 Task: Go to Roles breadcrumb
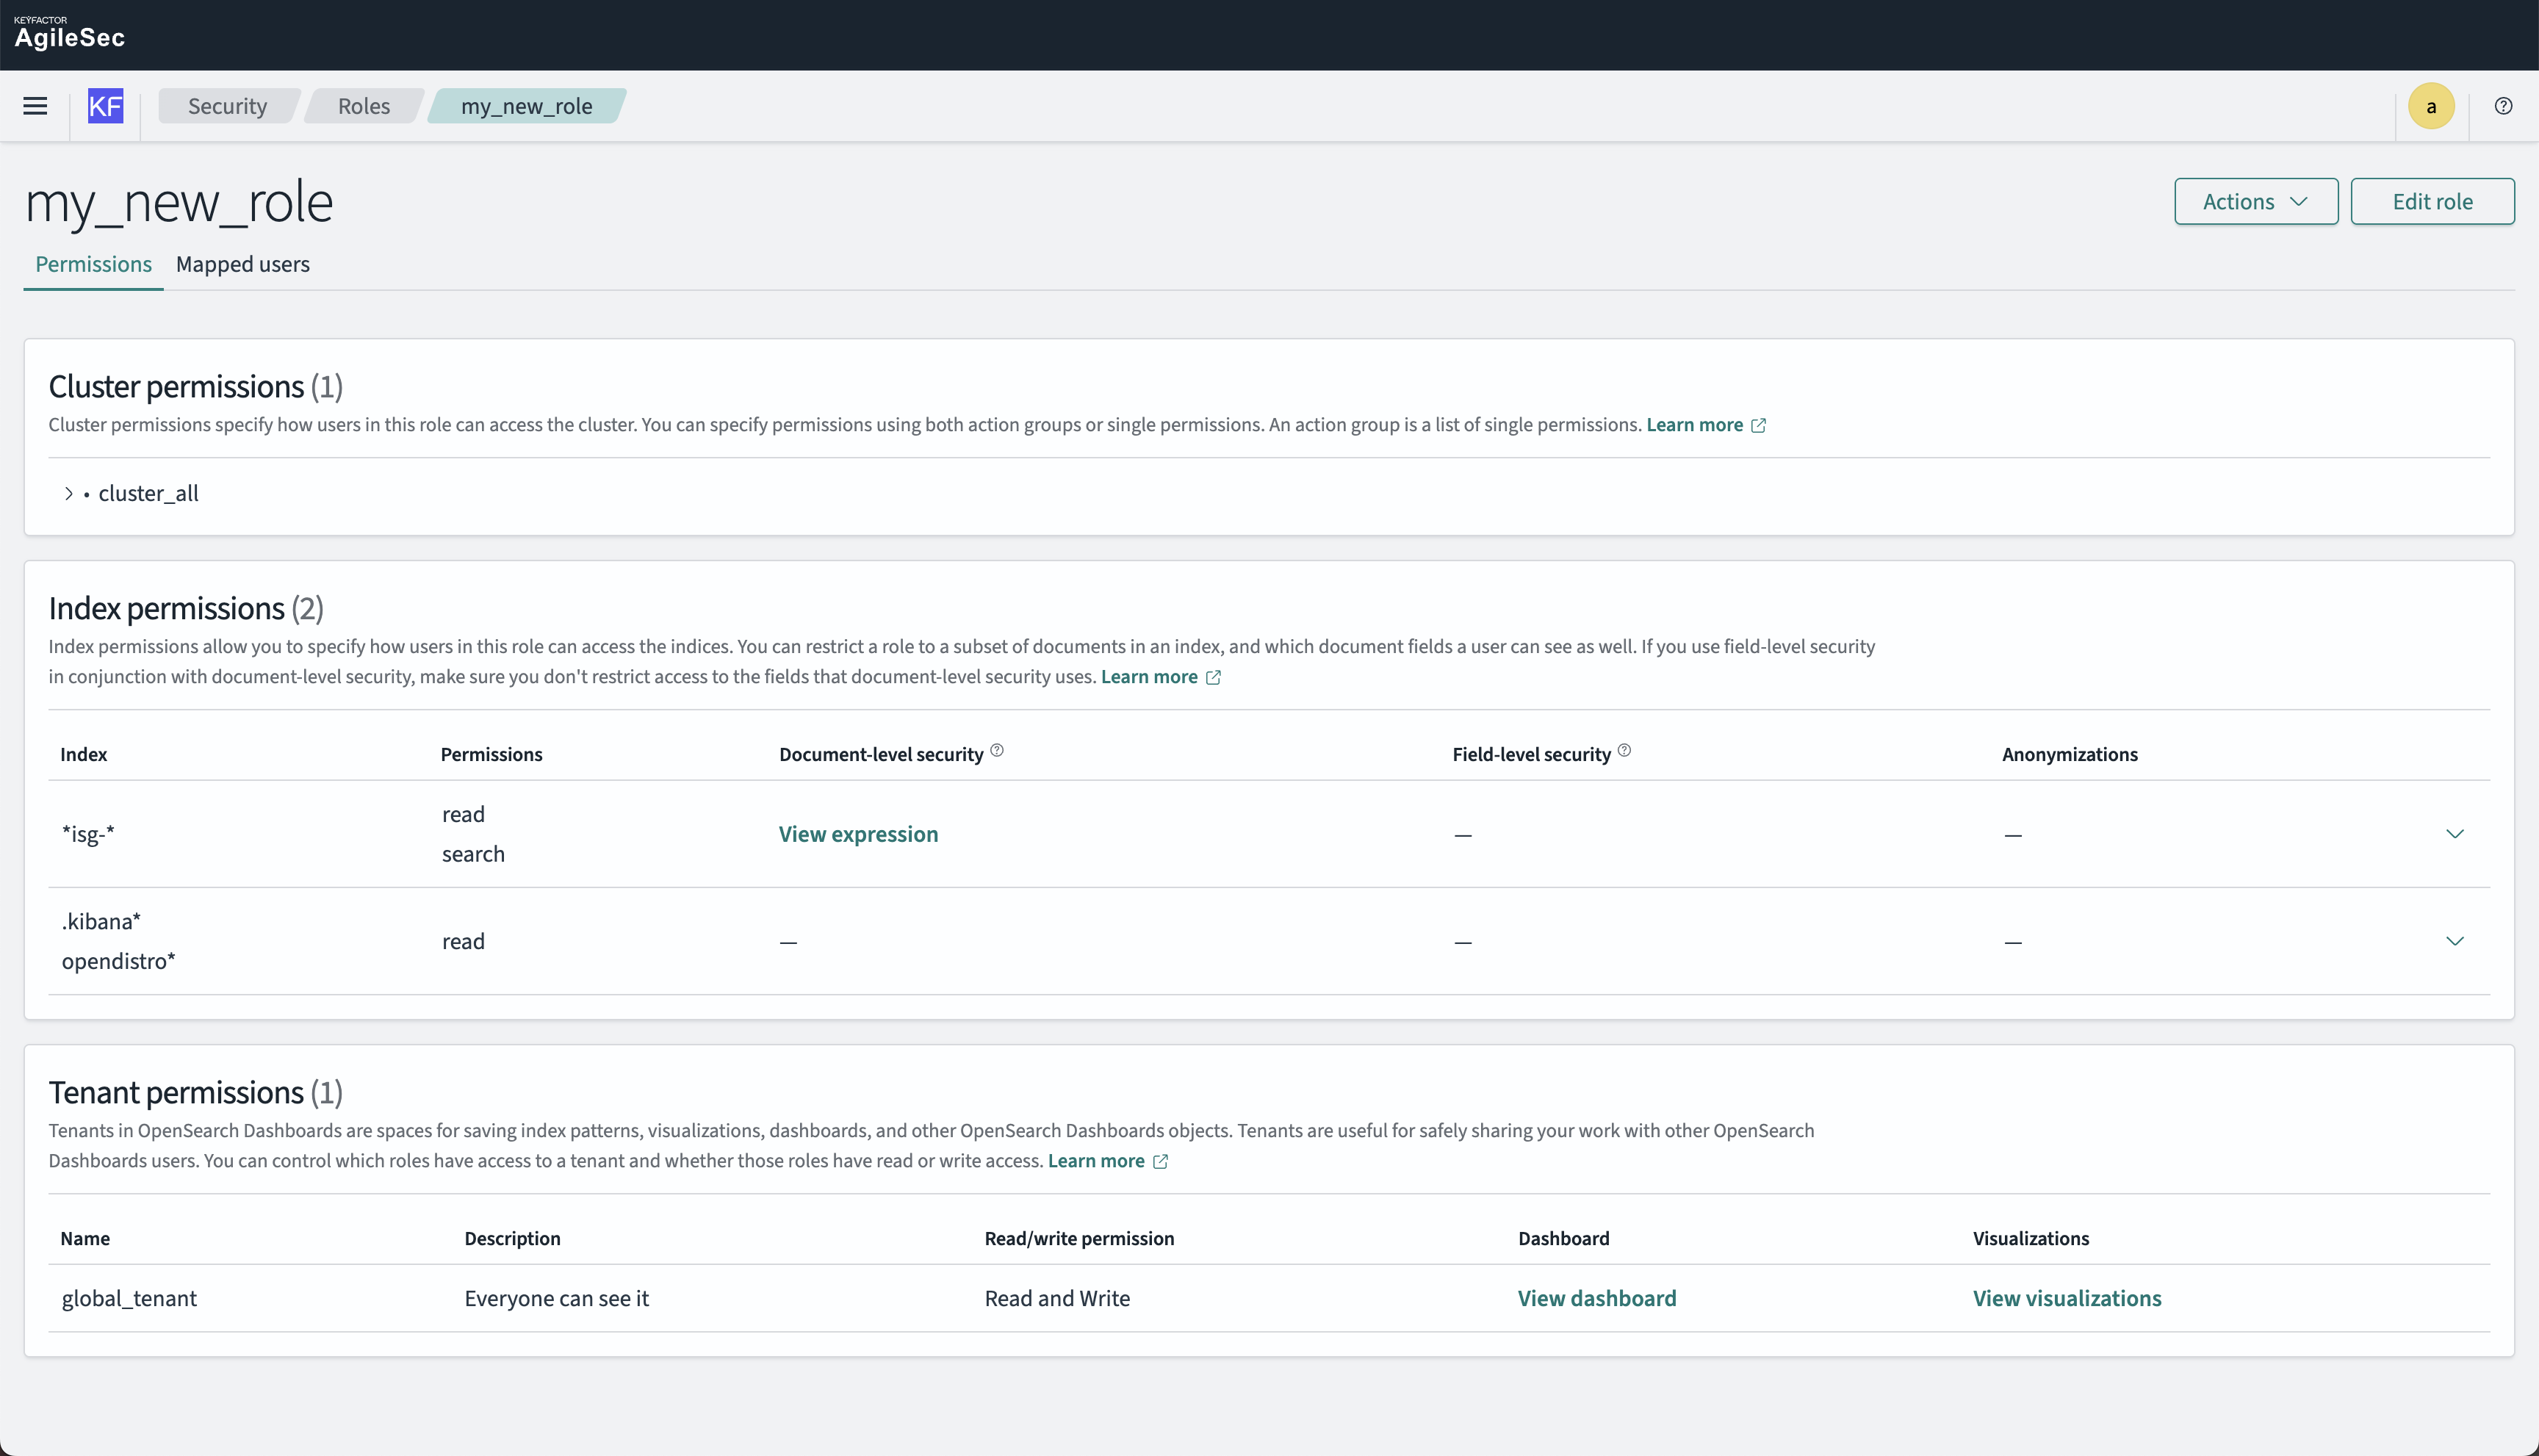(x=364, y=106)
